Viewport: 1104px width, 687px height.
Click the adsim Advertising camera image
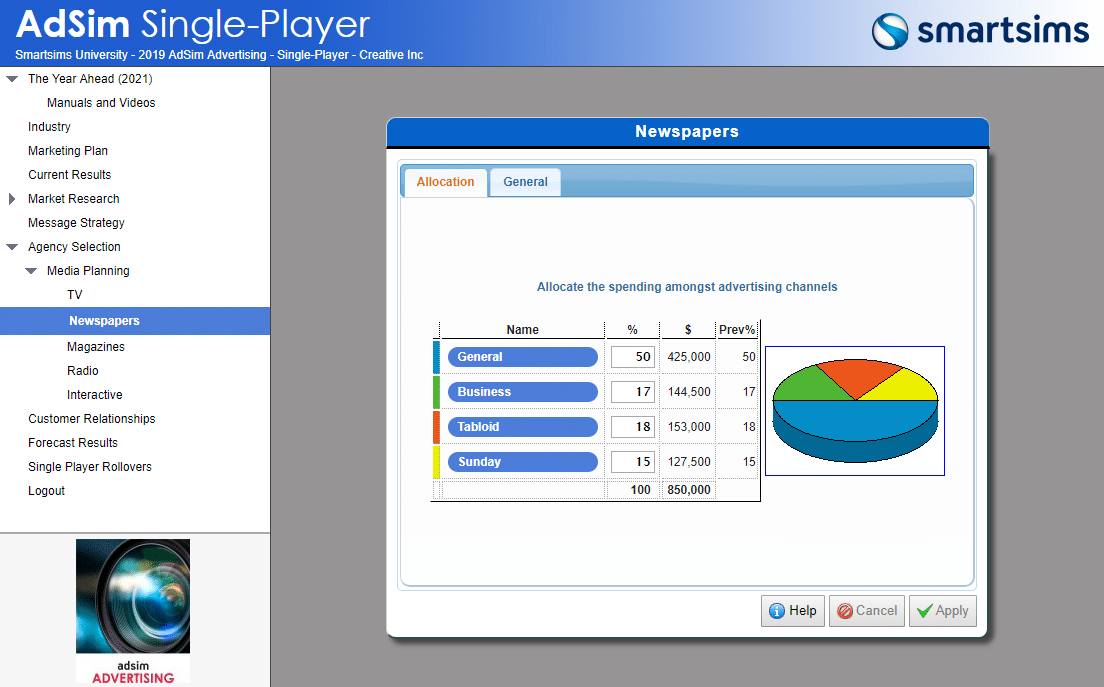133,610
